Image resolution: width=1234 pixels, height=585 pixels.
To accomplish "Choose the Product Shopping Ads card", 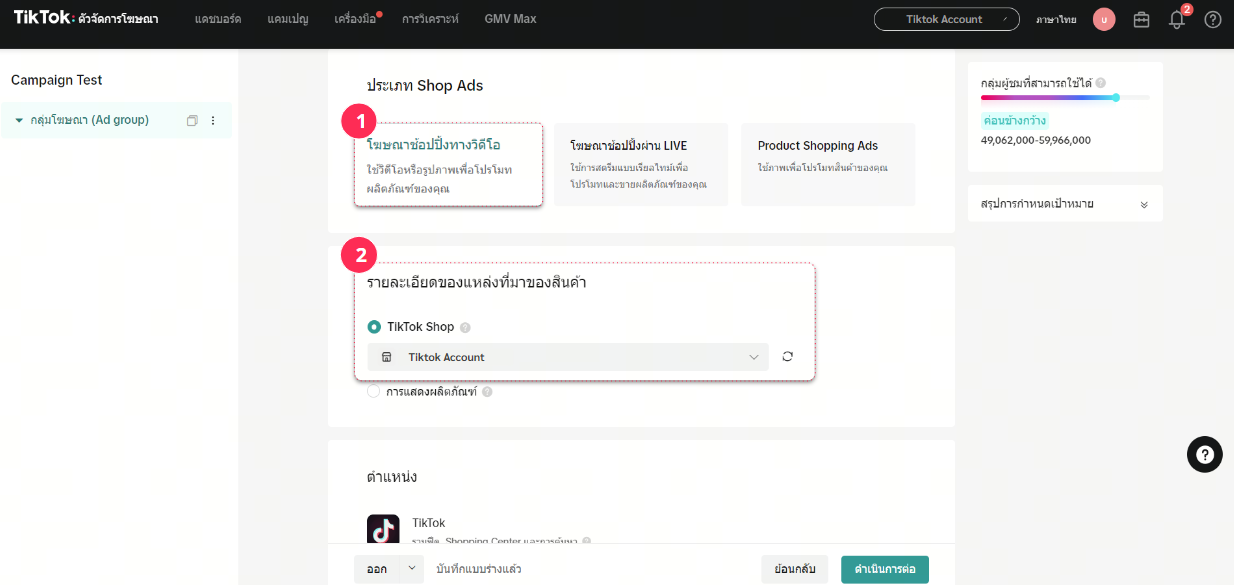I will 828,165.
